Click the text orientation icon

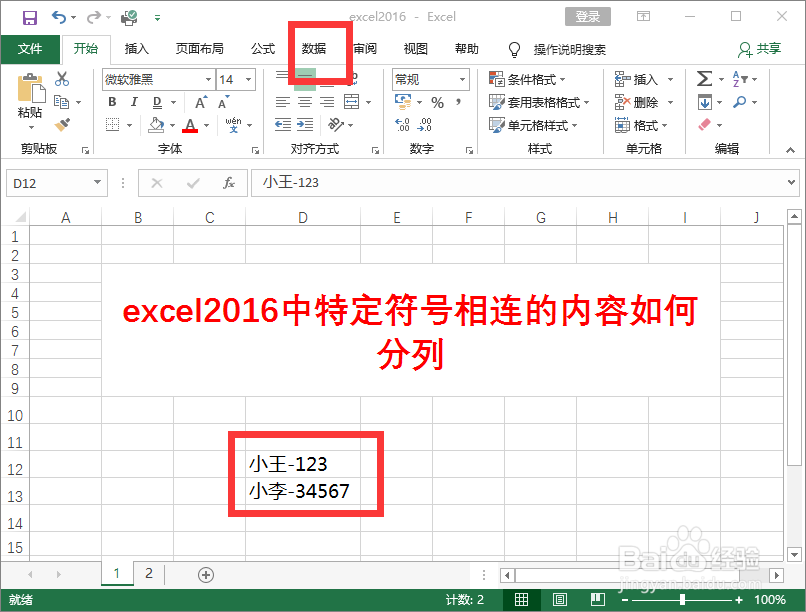(336, 125)
